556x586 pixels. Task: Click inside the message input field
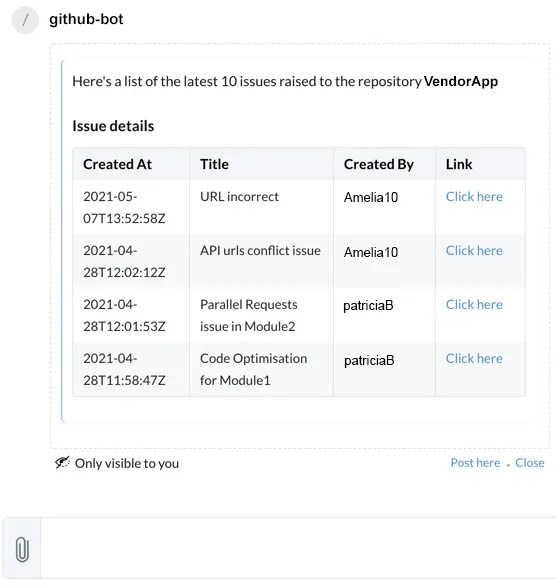click(298, 548)
